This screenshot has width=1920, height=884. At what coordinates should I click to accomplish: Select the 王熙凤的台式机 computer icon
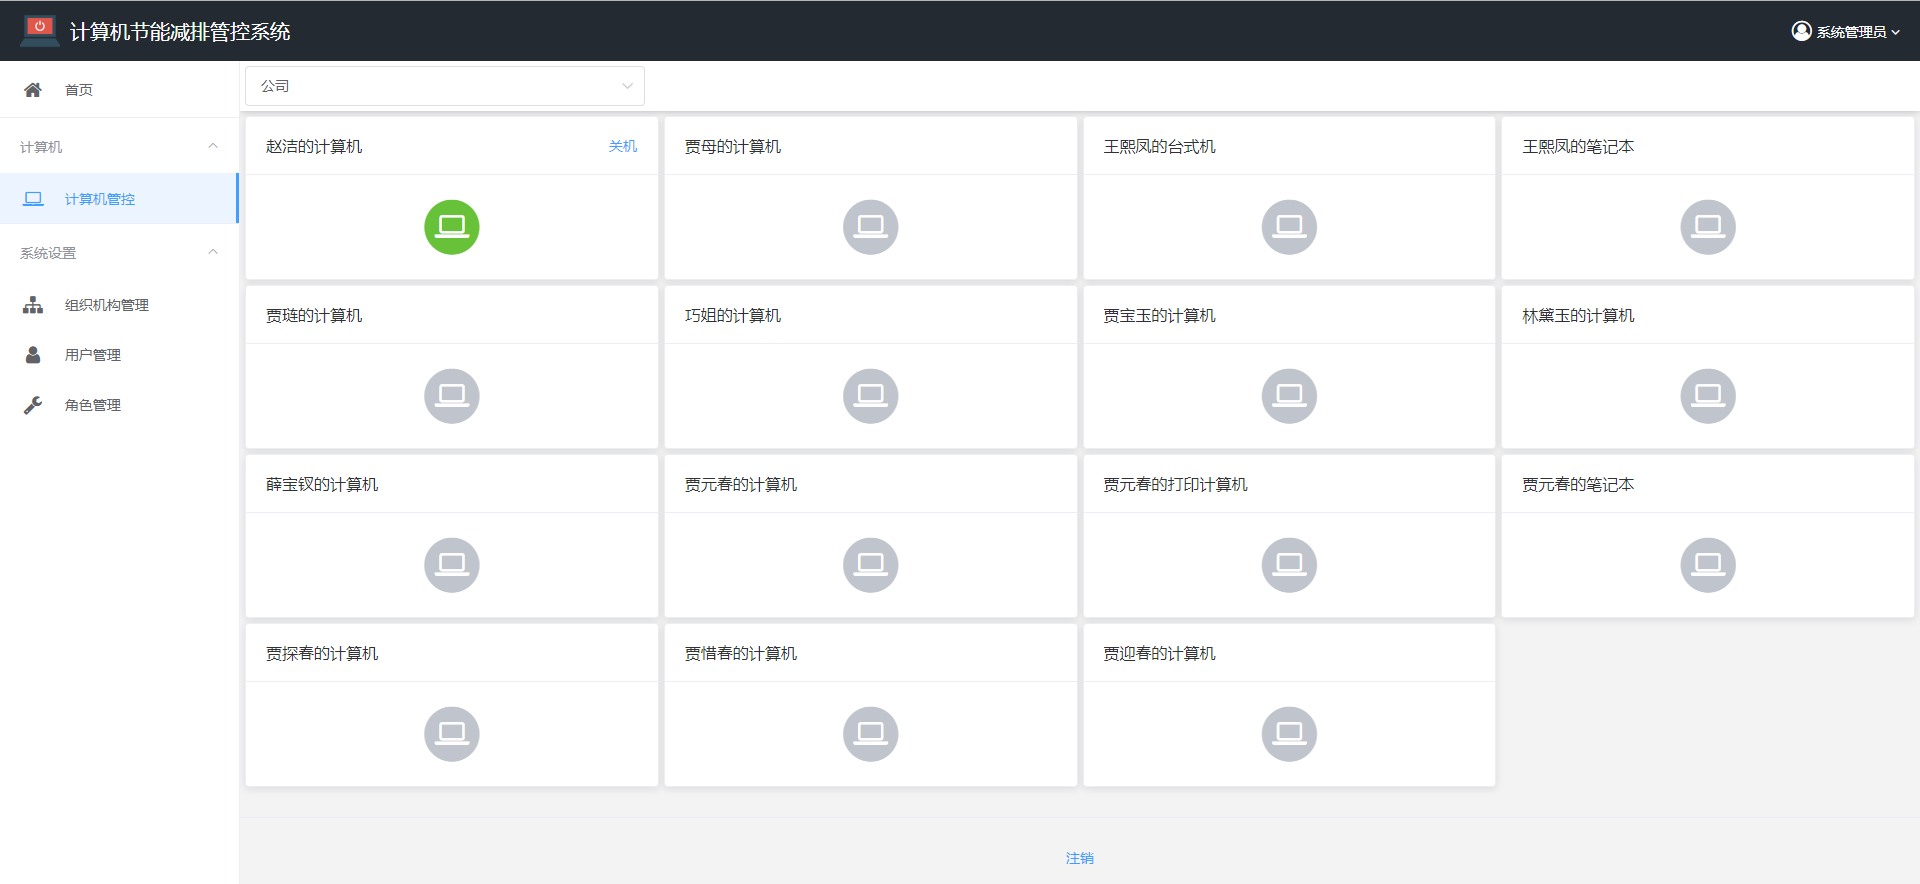click(1289, 227)
